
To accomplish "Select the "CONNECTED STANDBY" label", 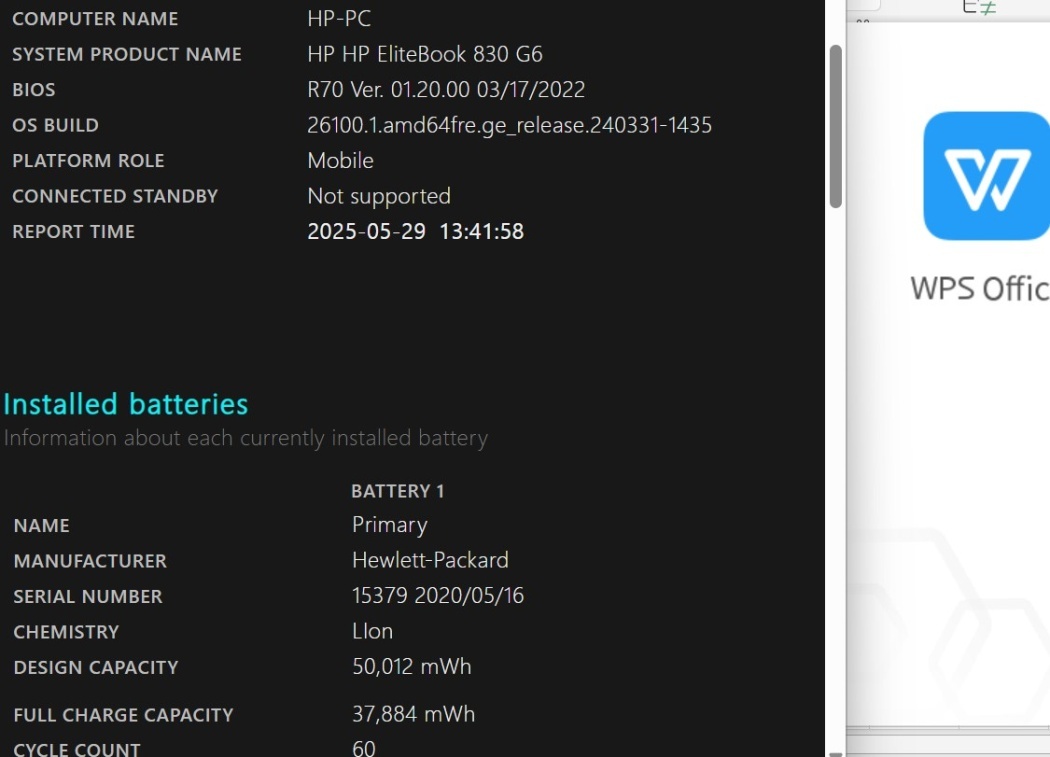I will (115, 196).
